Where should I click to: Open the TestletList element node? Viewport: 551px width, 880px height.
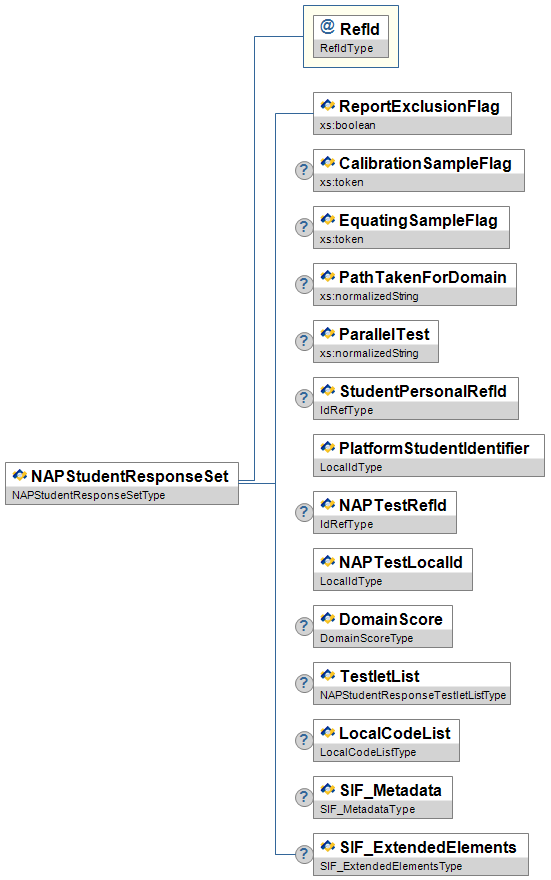tap(412, 683)
